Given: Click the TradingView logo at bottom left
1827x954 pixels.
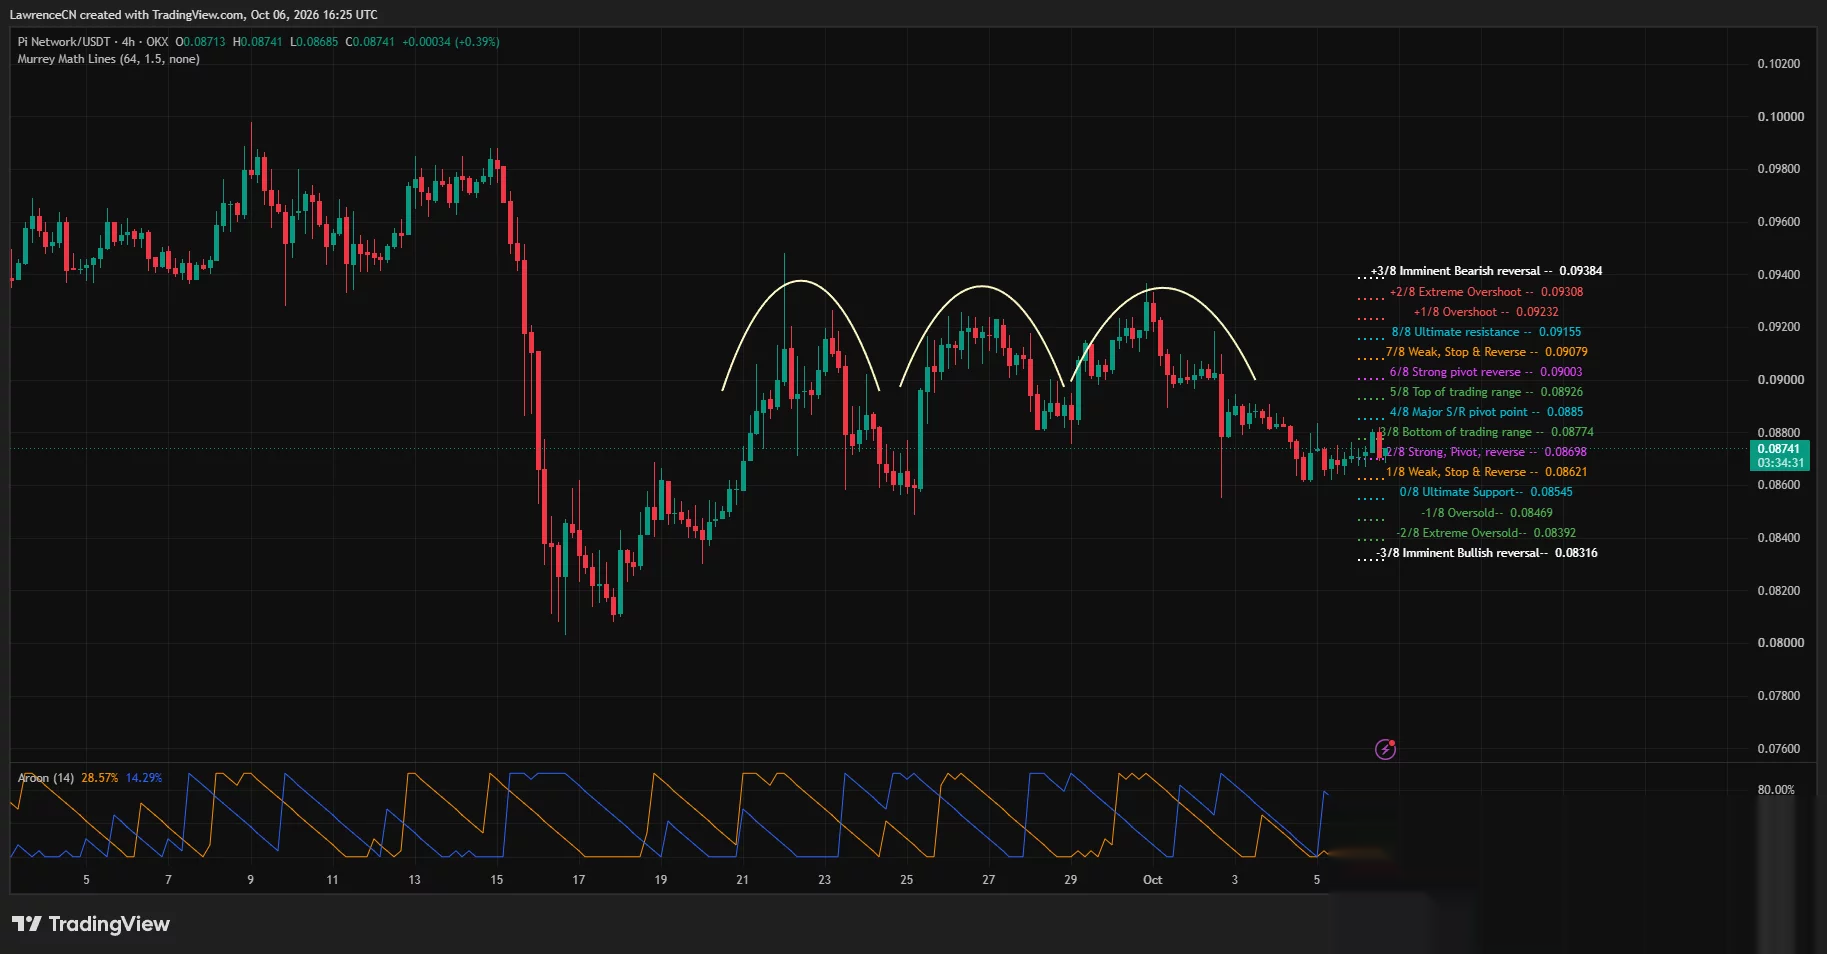Looking at the screenshot, I should click(x=91, y=924).
